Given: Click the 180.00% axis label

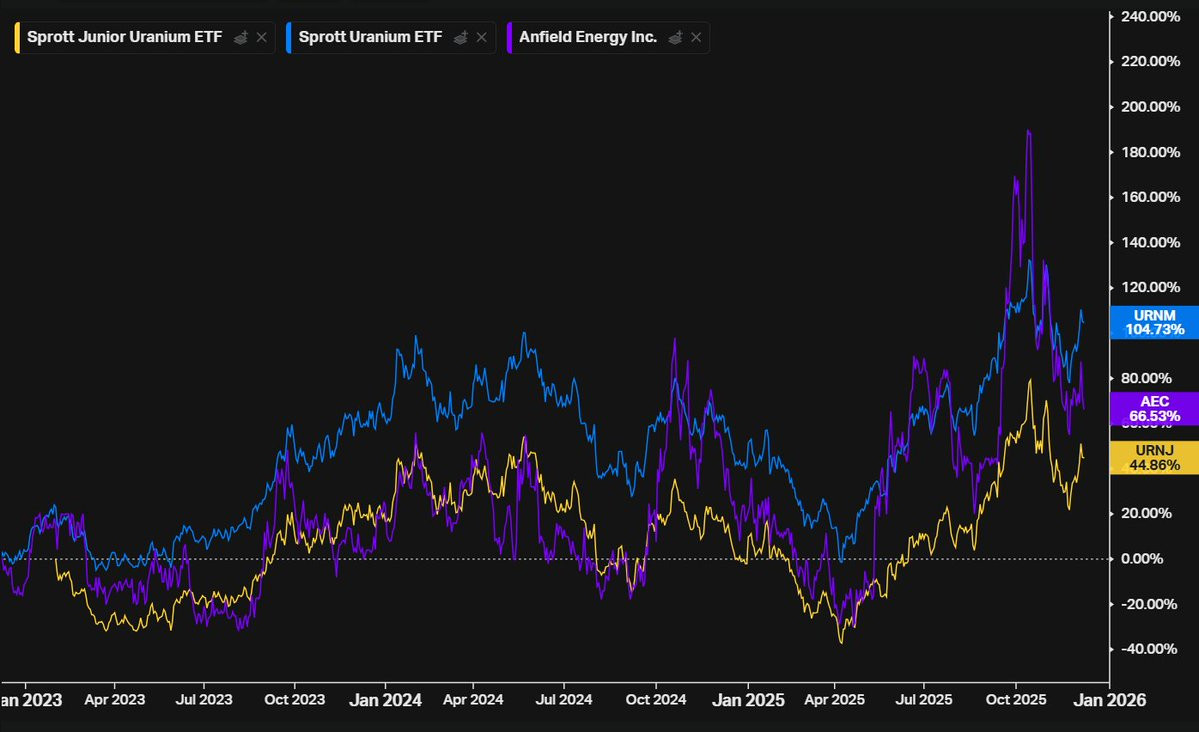Looking at the screenshot, I should 1150,151.
